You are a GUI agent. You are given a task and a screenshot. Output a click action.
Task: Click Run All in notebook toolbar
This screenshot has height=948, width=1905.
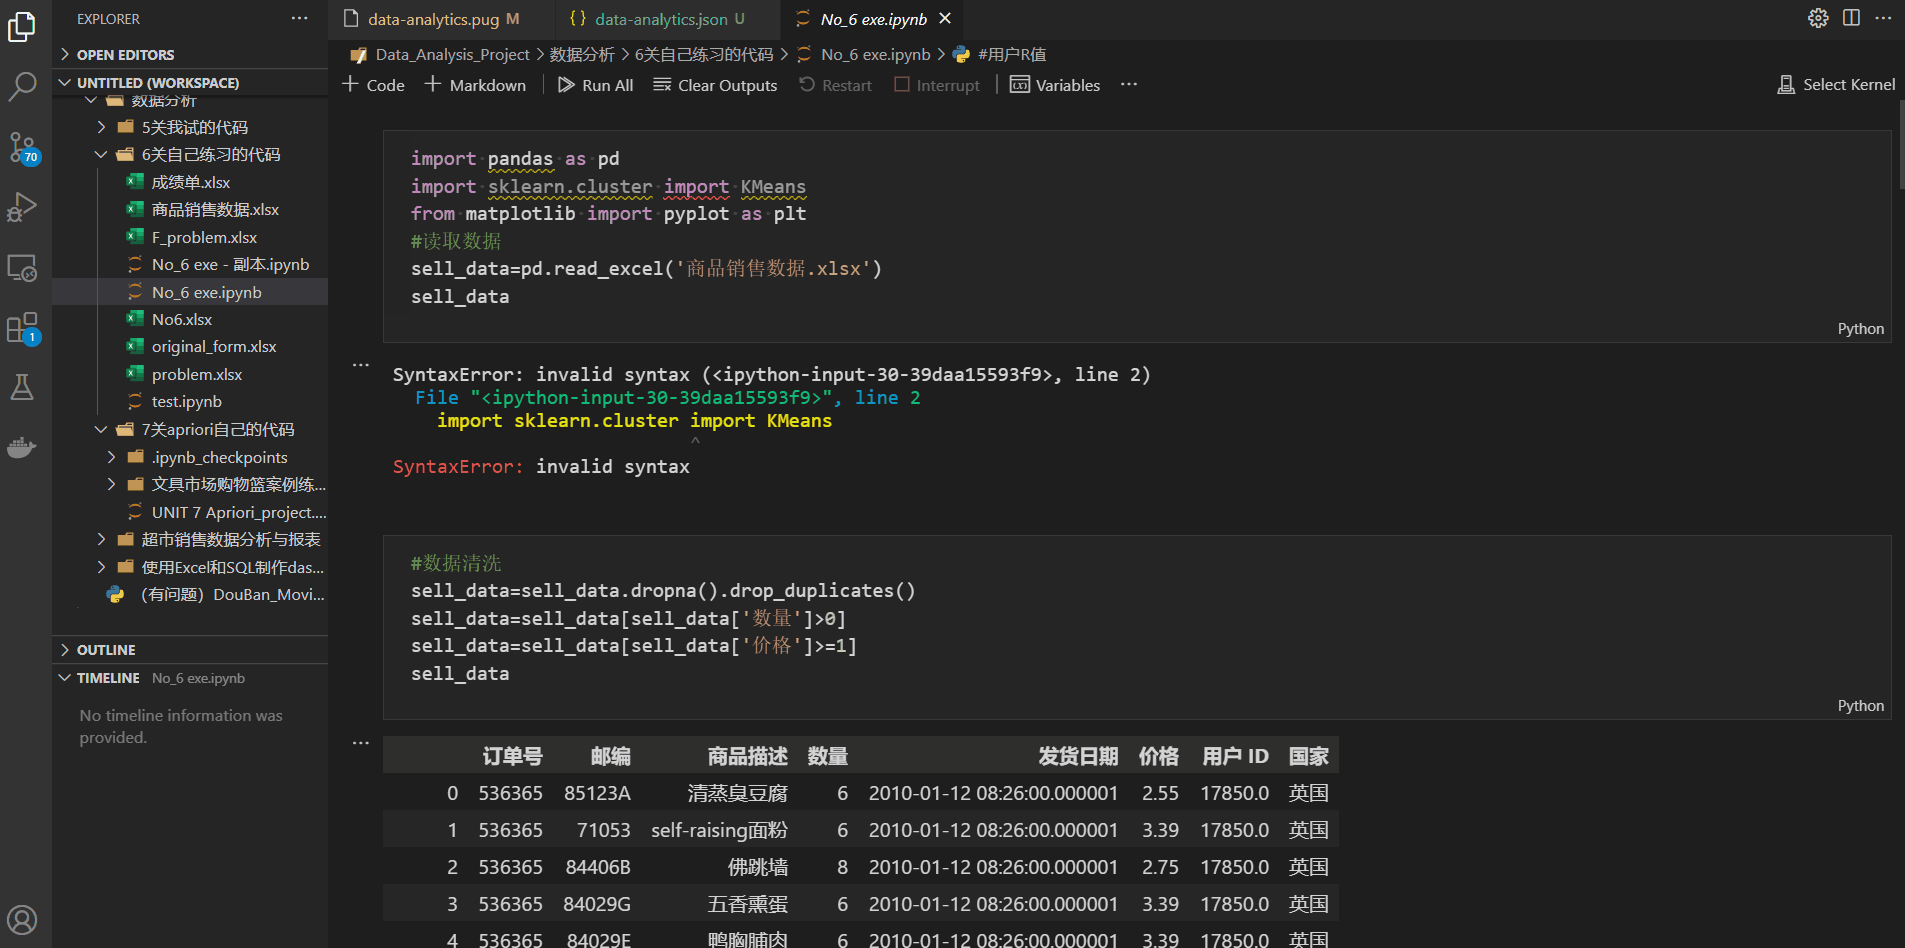(596, 85)
